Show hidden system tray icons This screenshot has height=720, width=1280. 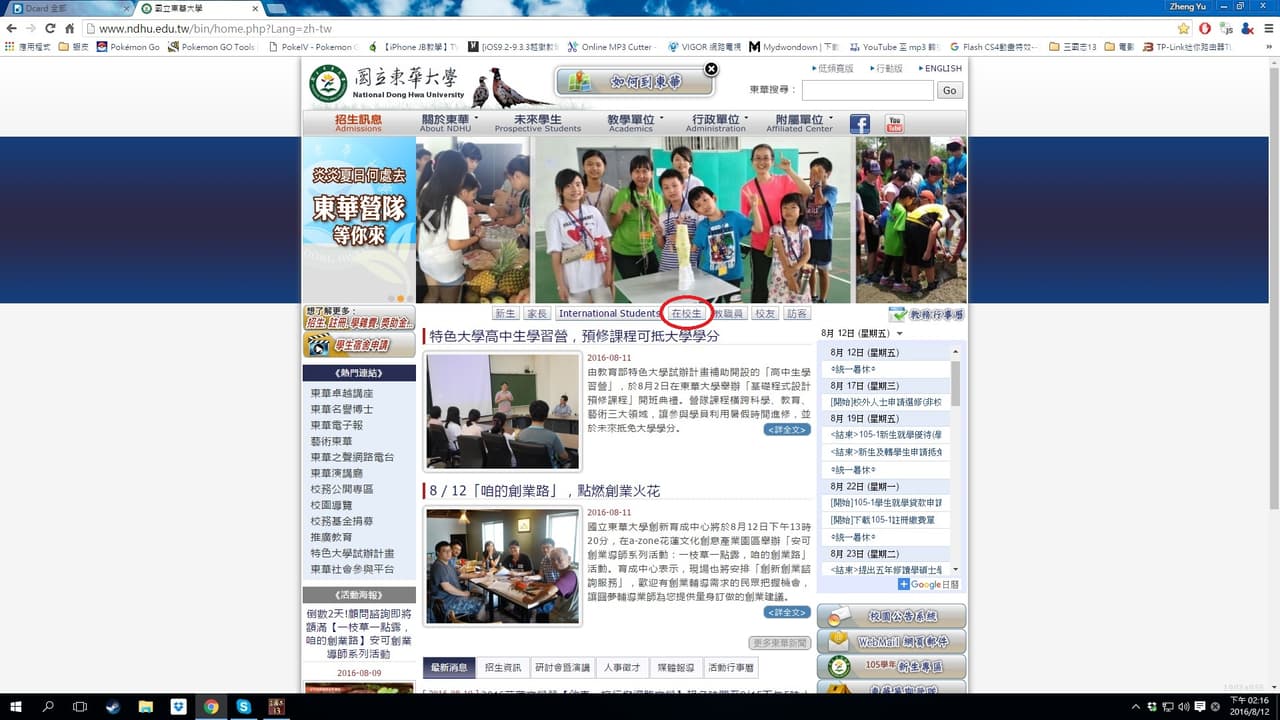coord(1134,707)
